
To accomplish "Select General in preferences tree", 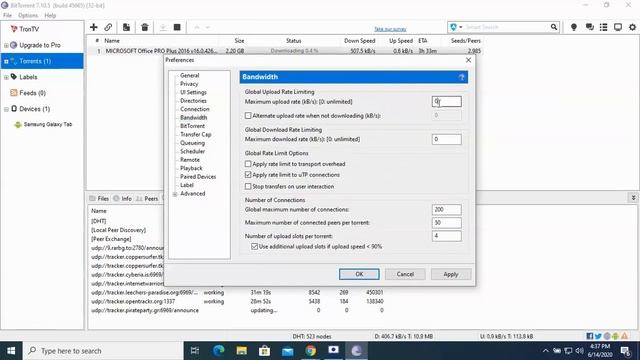I will coord(189,76).
